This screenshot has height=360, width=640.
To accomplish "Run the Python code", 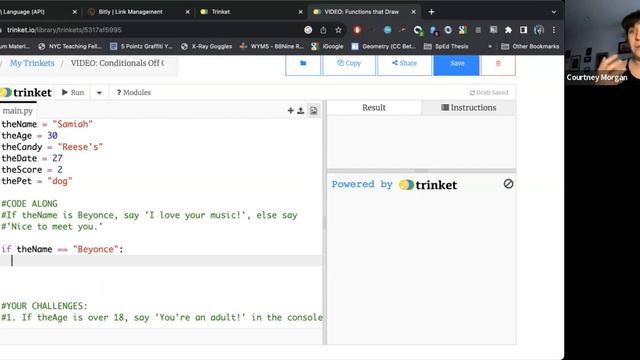I will pyautogui.click(x=73, y=93).
